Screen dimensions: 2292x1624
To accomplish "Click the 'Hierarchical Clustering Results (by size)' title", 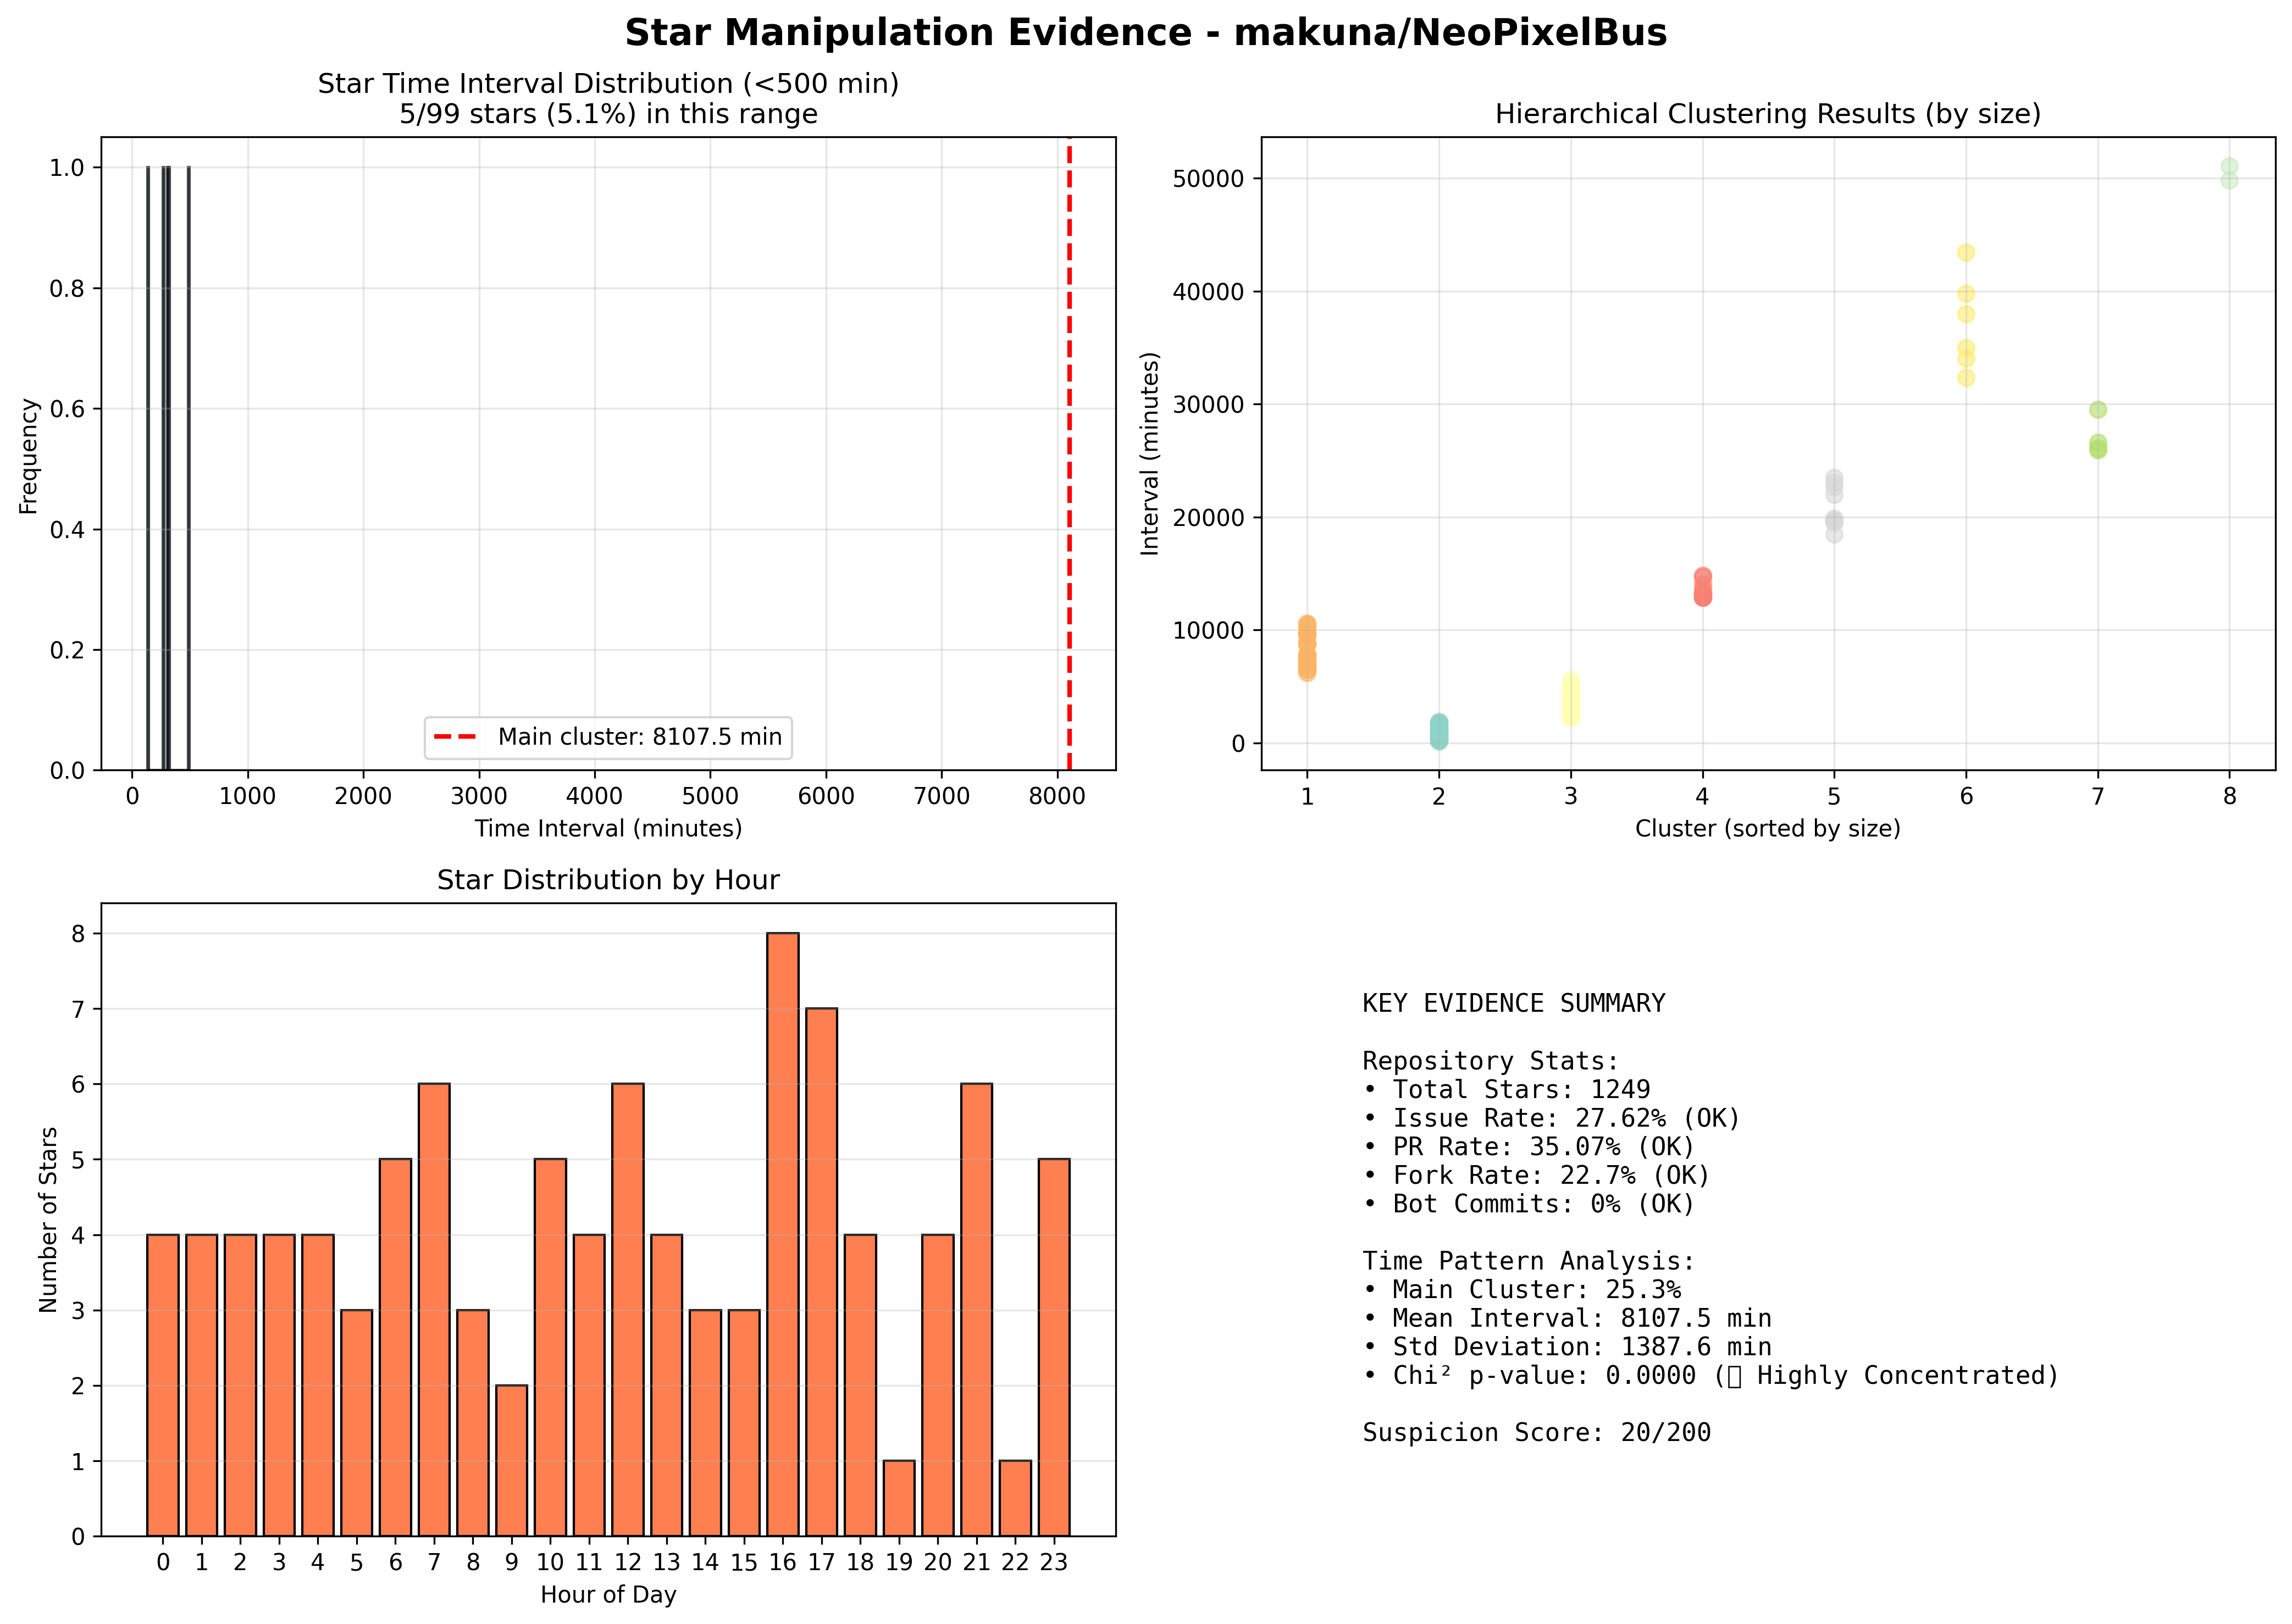I will pos(1767,114).
